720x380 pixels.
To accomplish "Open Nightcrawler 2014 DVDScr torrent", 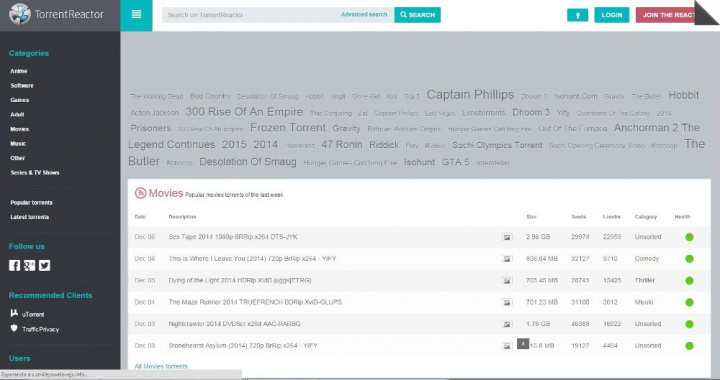I will tap(234, 324).
